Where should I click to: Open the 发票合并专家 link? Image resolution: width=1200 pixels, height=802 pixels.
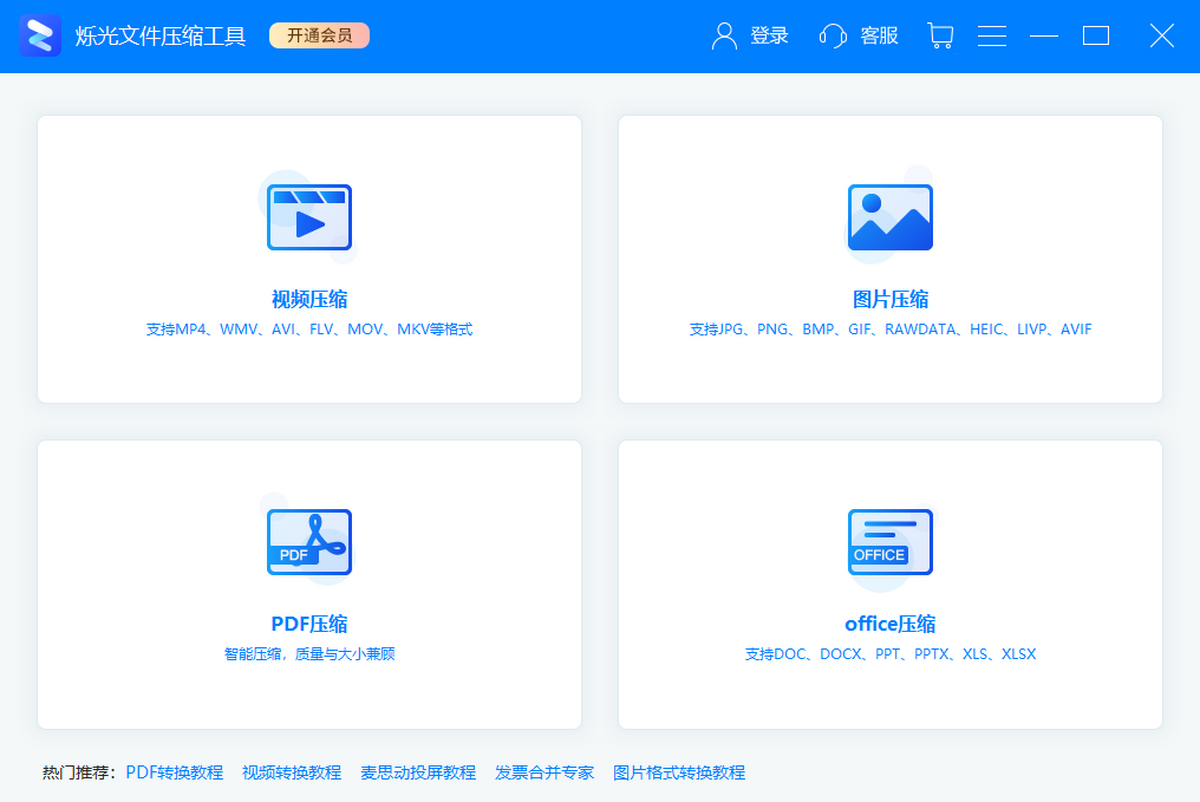[x=545, y=772]
